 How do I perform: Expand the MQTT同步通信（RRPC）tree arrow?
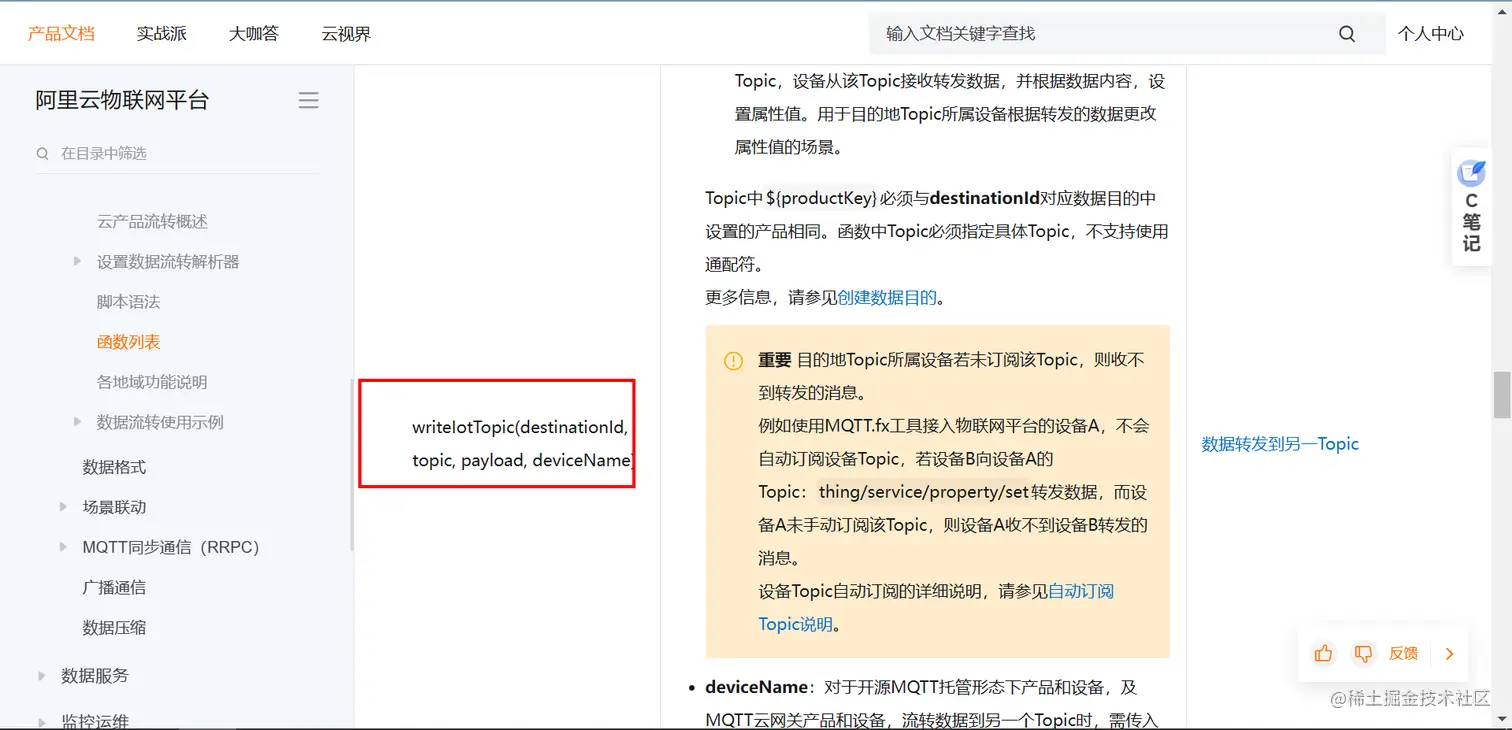click(x=64, y=547)
